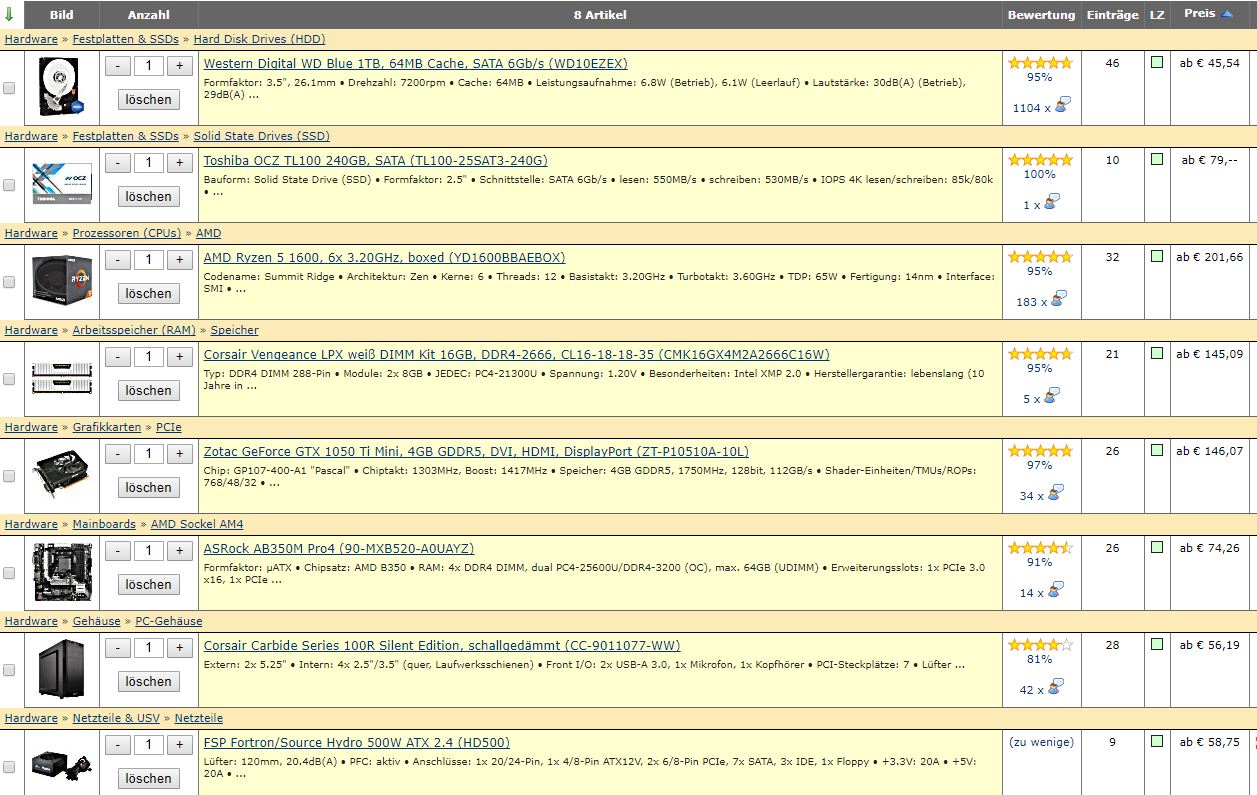Click star rating of AMD Ryzen 5 1600
Image resolution: width=1257 pixels, height=795 pixels.
click(1040, 257)
